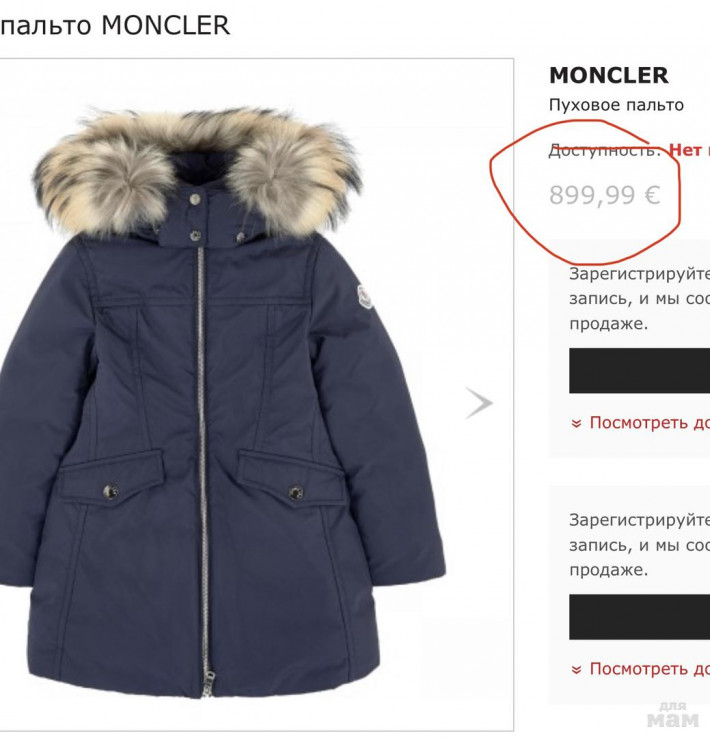The width and height of the screenshot is (710, 738).
Task: Expand upper double-chevron beside Посмотреть
Action: click(x=576, y=424)
